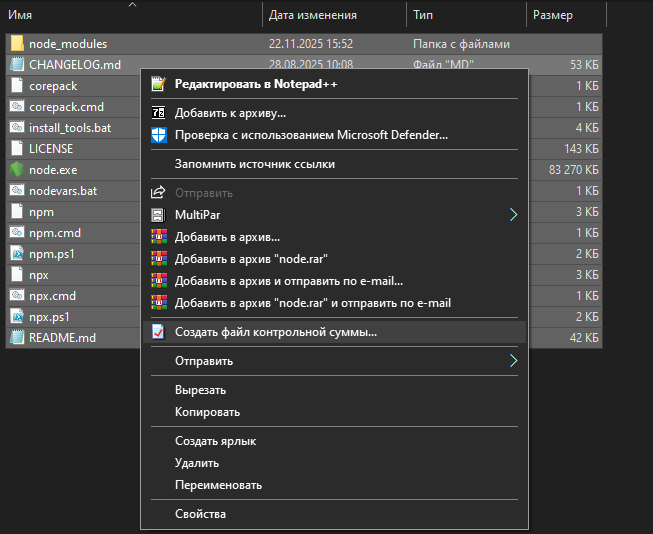
Task: Sort by Тип column header
Action: click(423, 15)
